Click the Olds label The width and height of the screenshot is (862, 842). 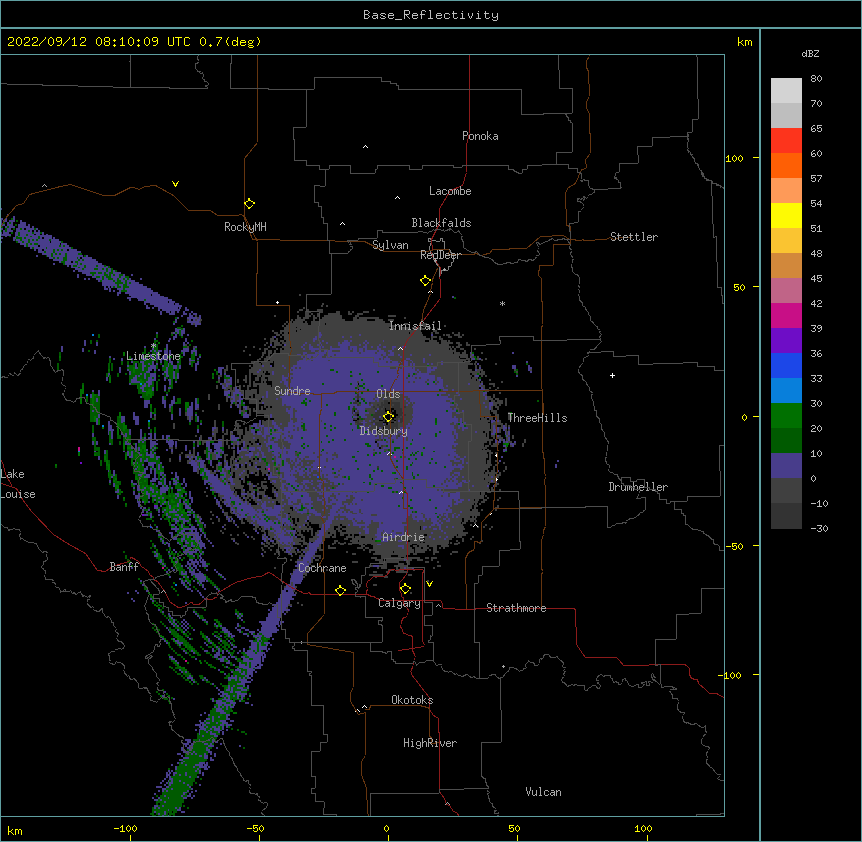tap(388, 394)
